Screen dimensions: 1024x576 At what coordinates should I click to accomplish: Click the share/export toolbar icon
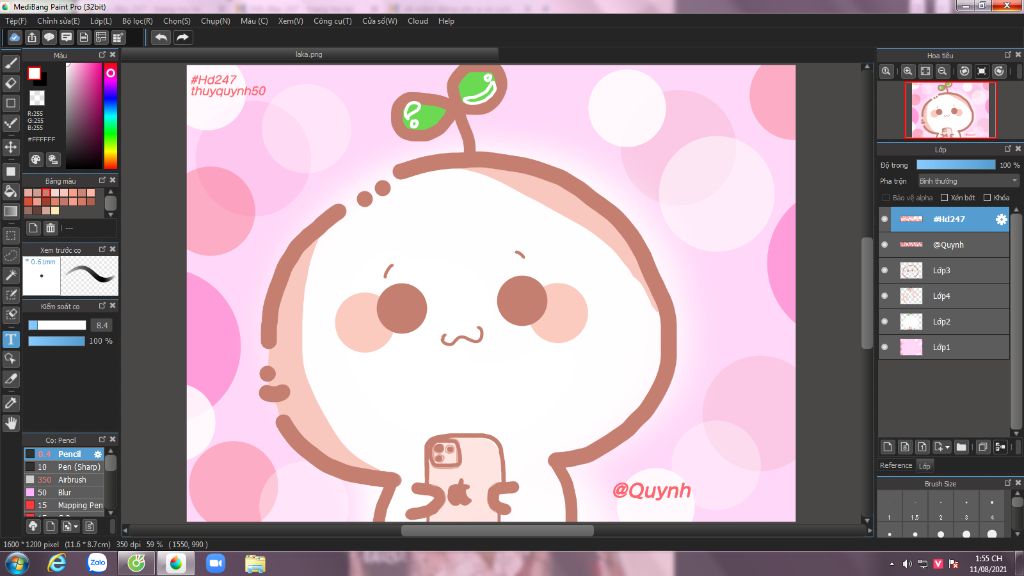pos(32,37)
